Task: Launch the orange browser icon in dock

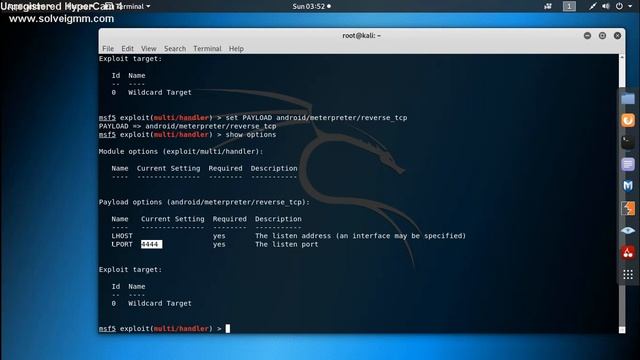Action: coord(628,120)
